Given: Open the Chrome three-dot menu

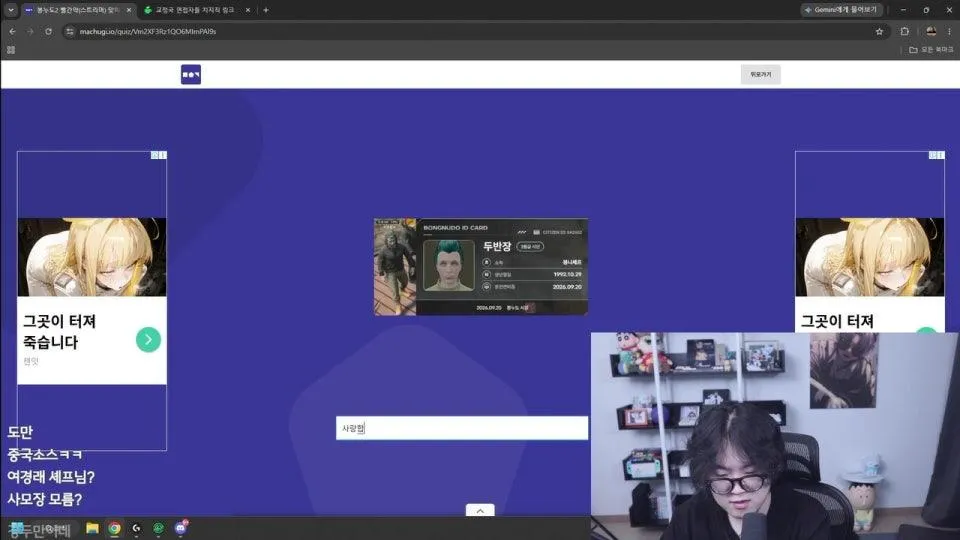Looking at the screenshot, I should (x=949, y=31).
